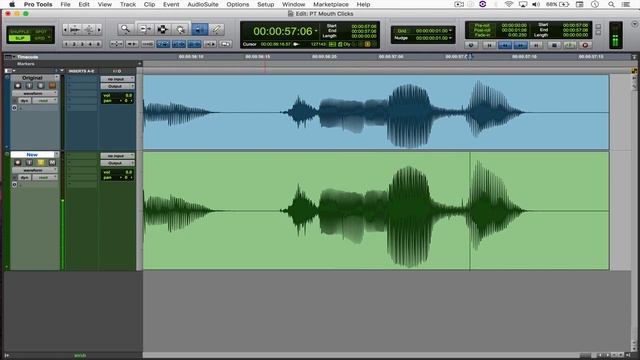Add marker with Markers plus button
This screenshot has width=640, height=360.
pos(140,64)
